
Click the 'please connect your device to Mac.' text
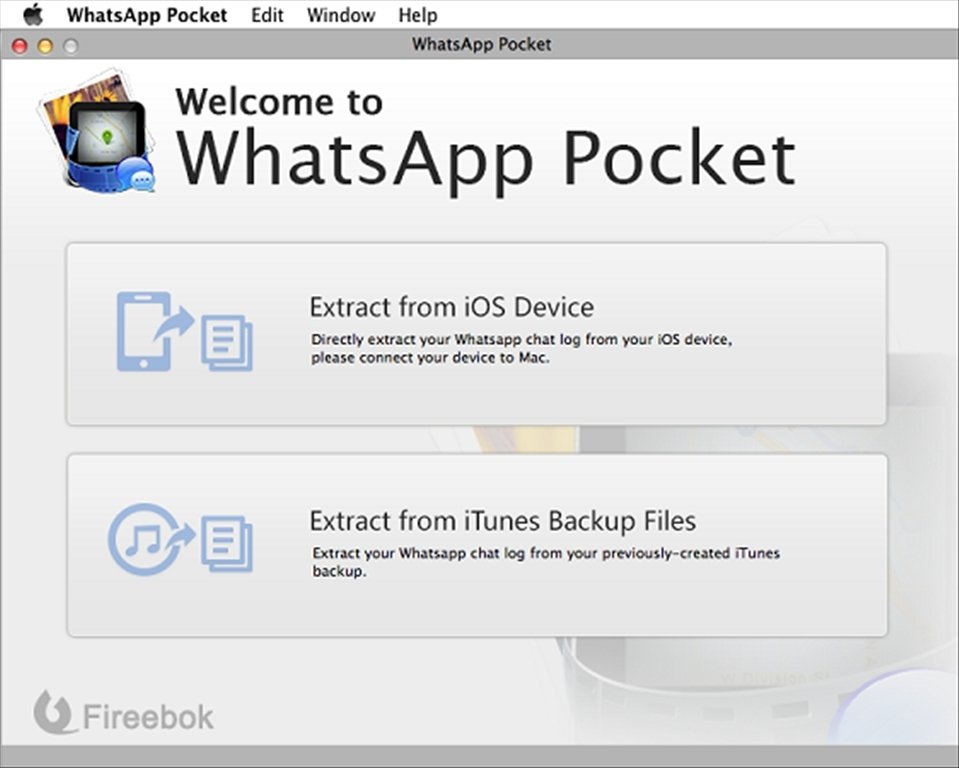click(x=430, y=358)
